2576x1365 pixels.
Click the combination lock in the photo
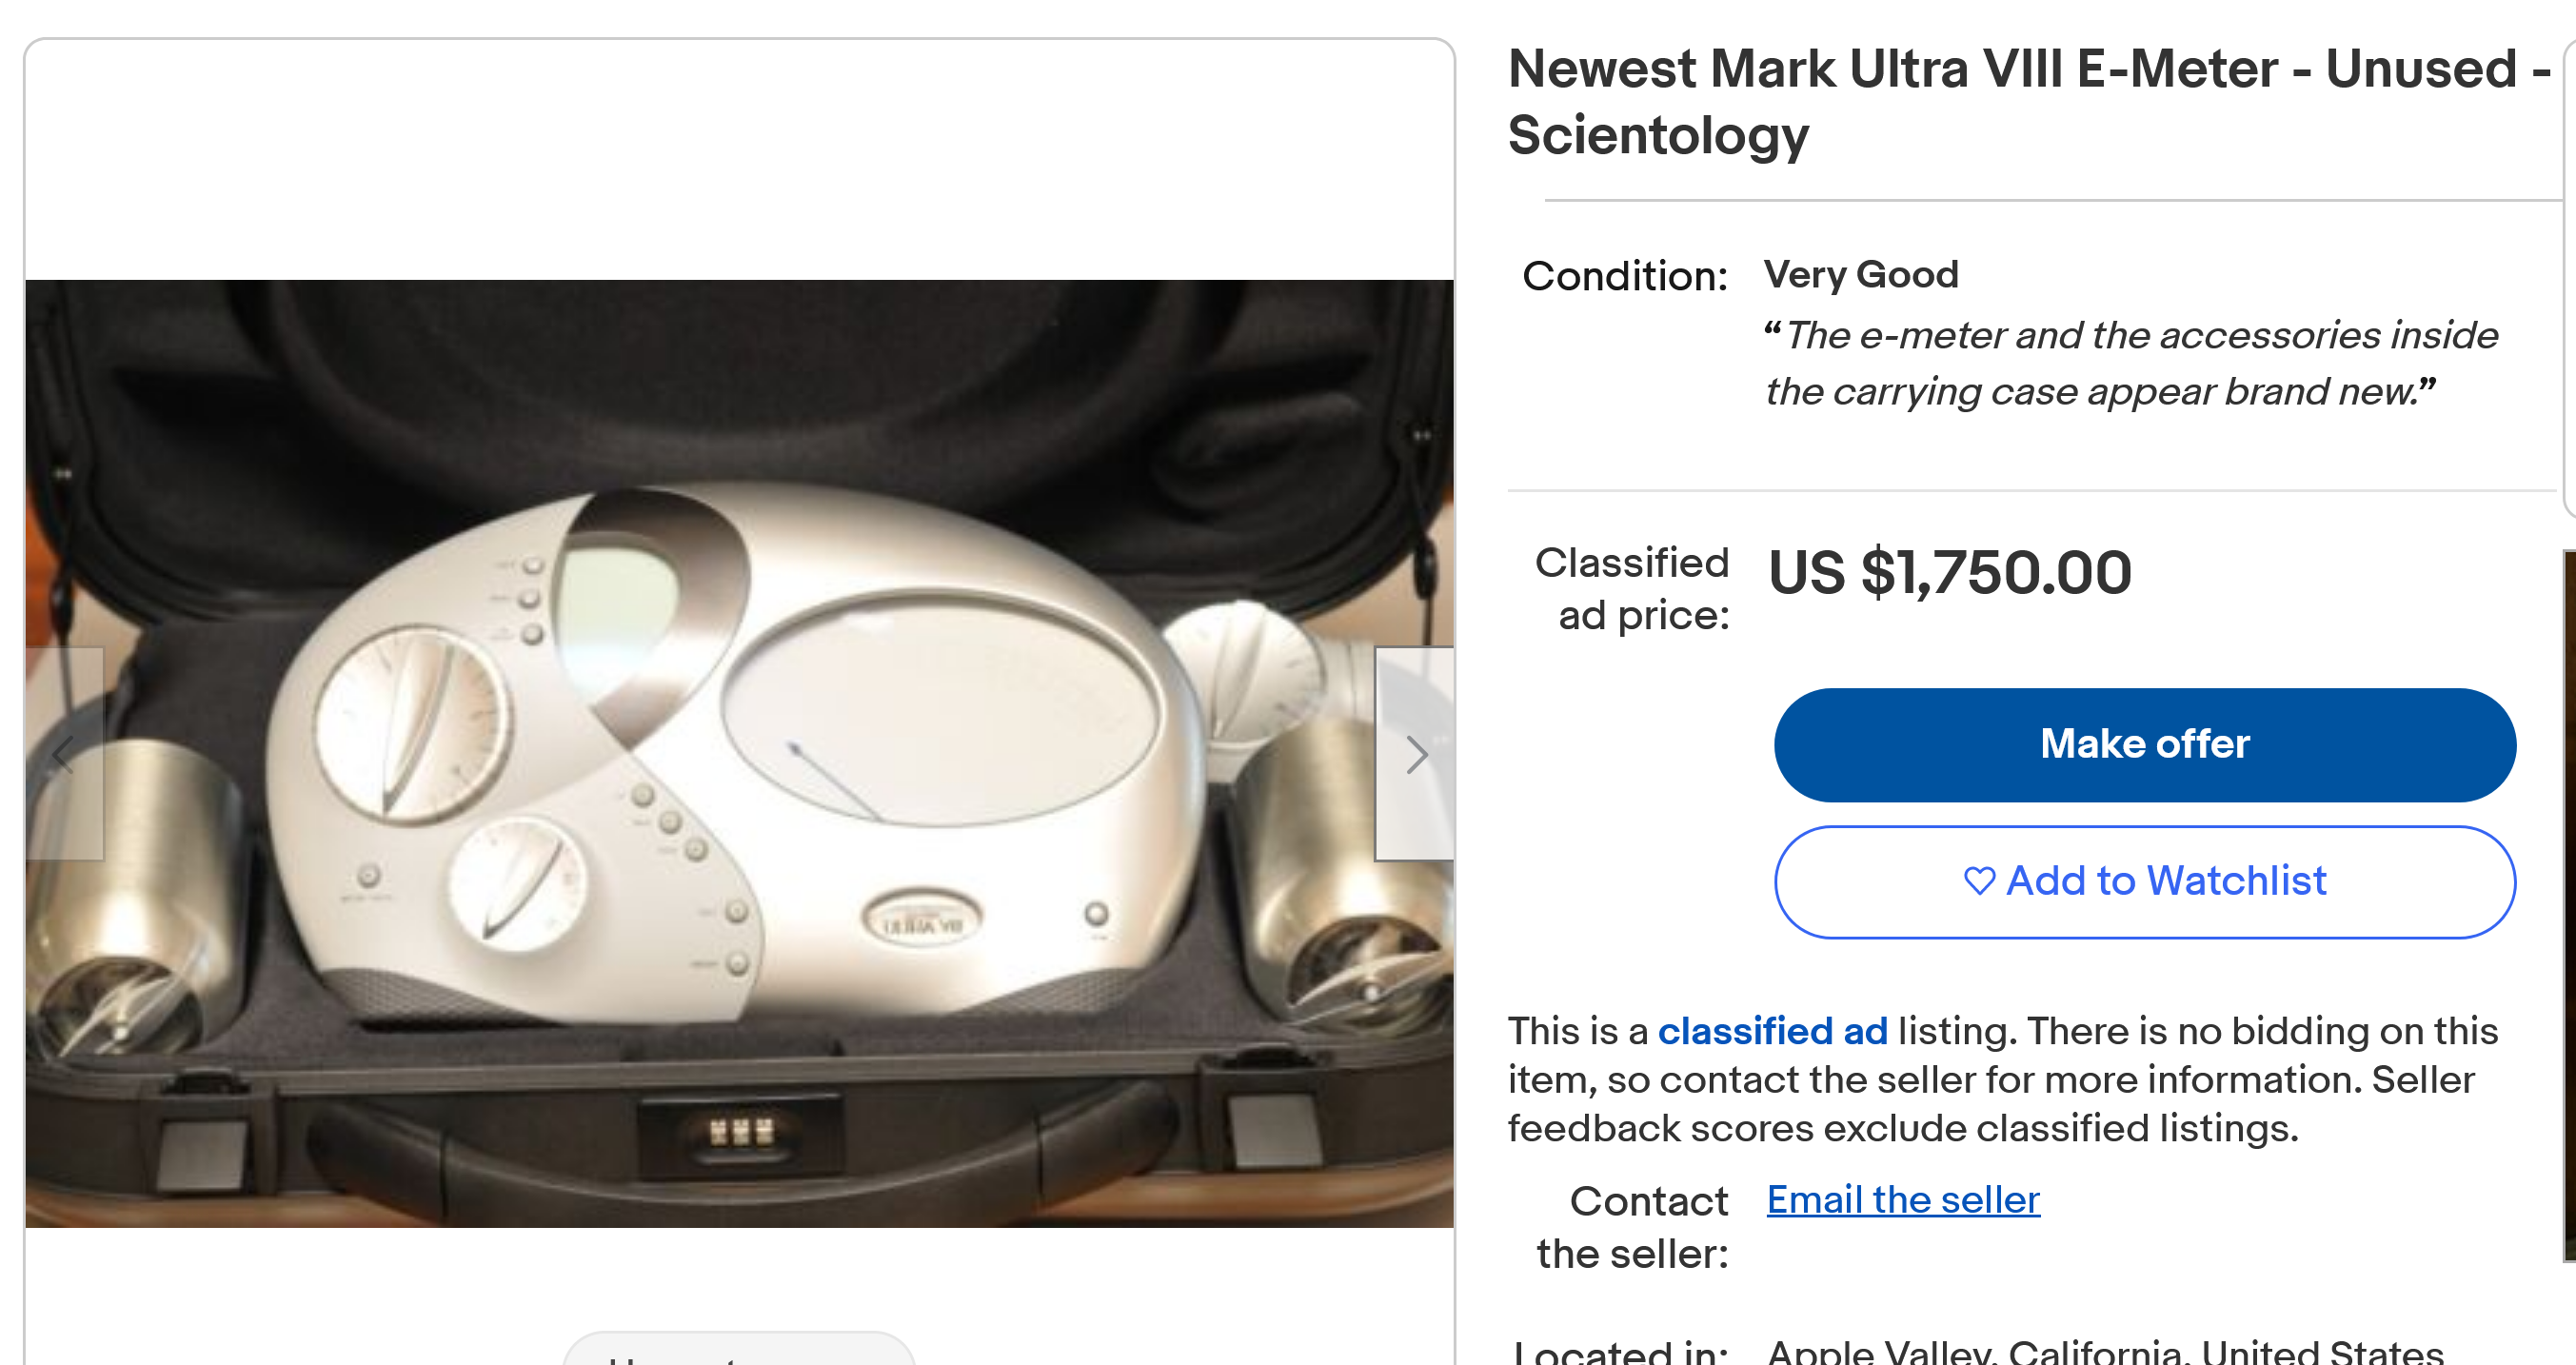point(741,1133)
